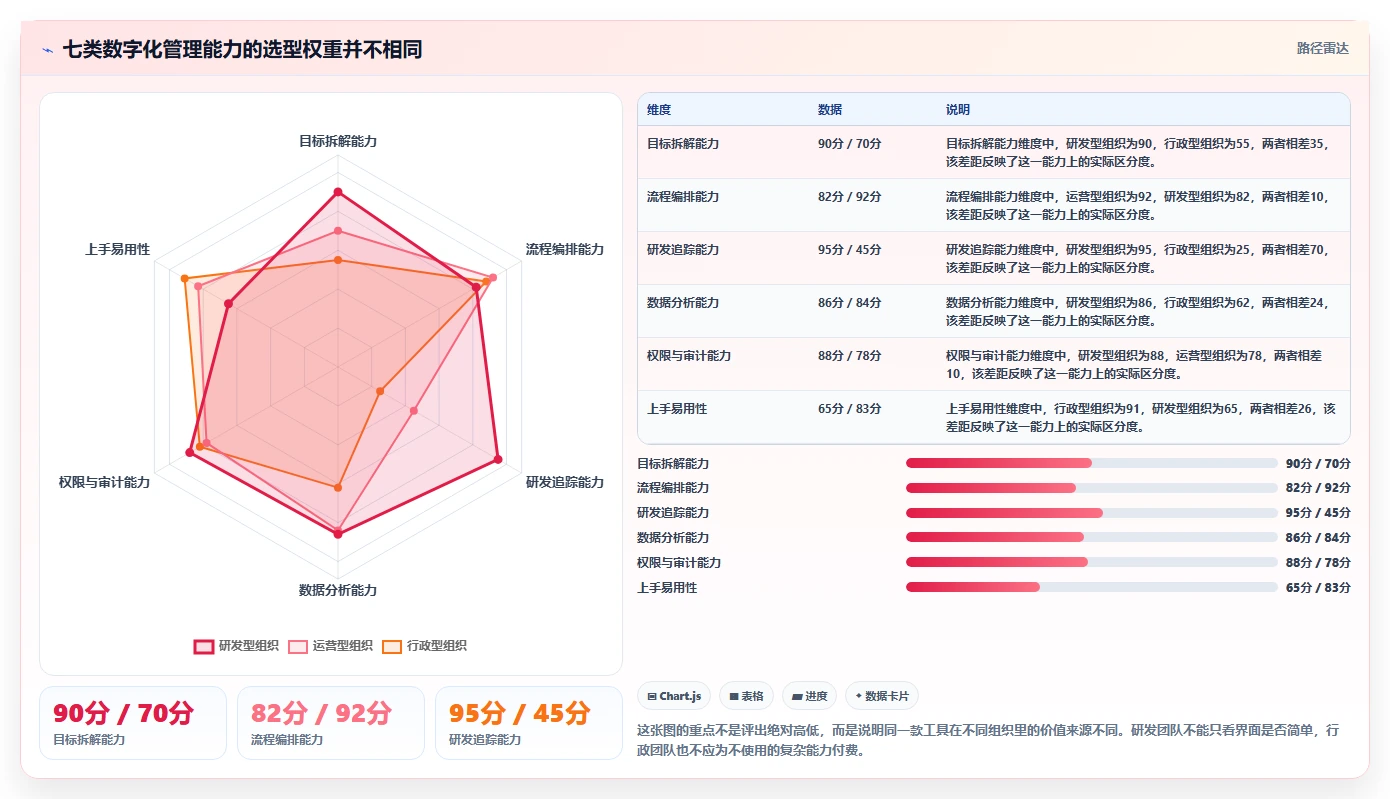Click the 上手易用性 progress bar

1092,587
